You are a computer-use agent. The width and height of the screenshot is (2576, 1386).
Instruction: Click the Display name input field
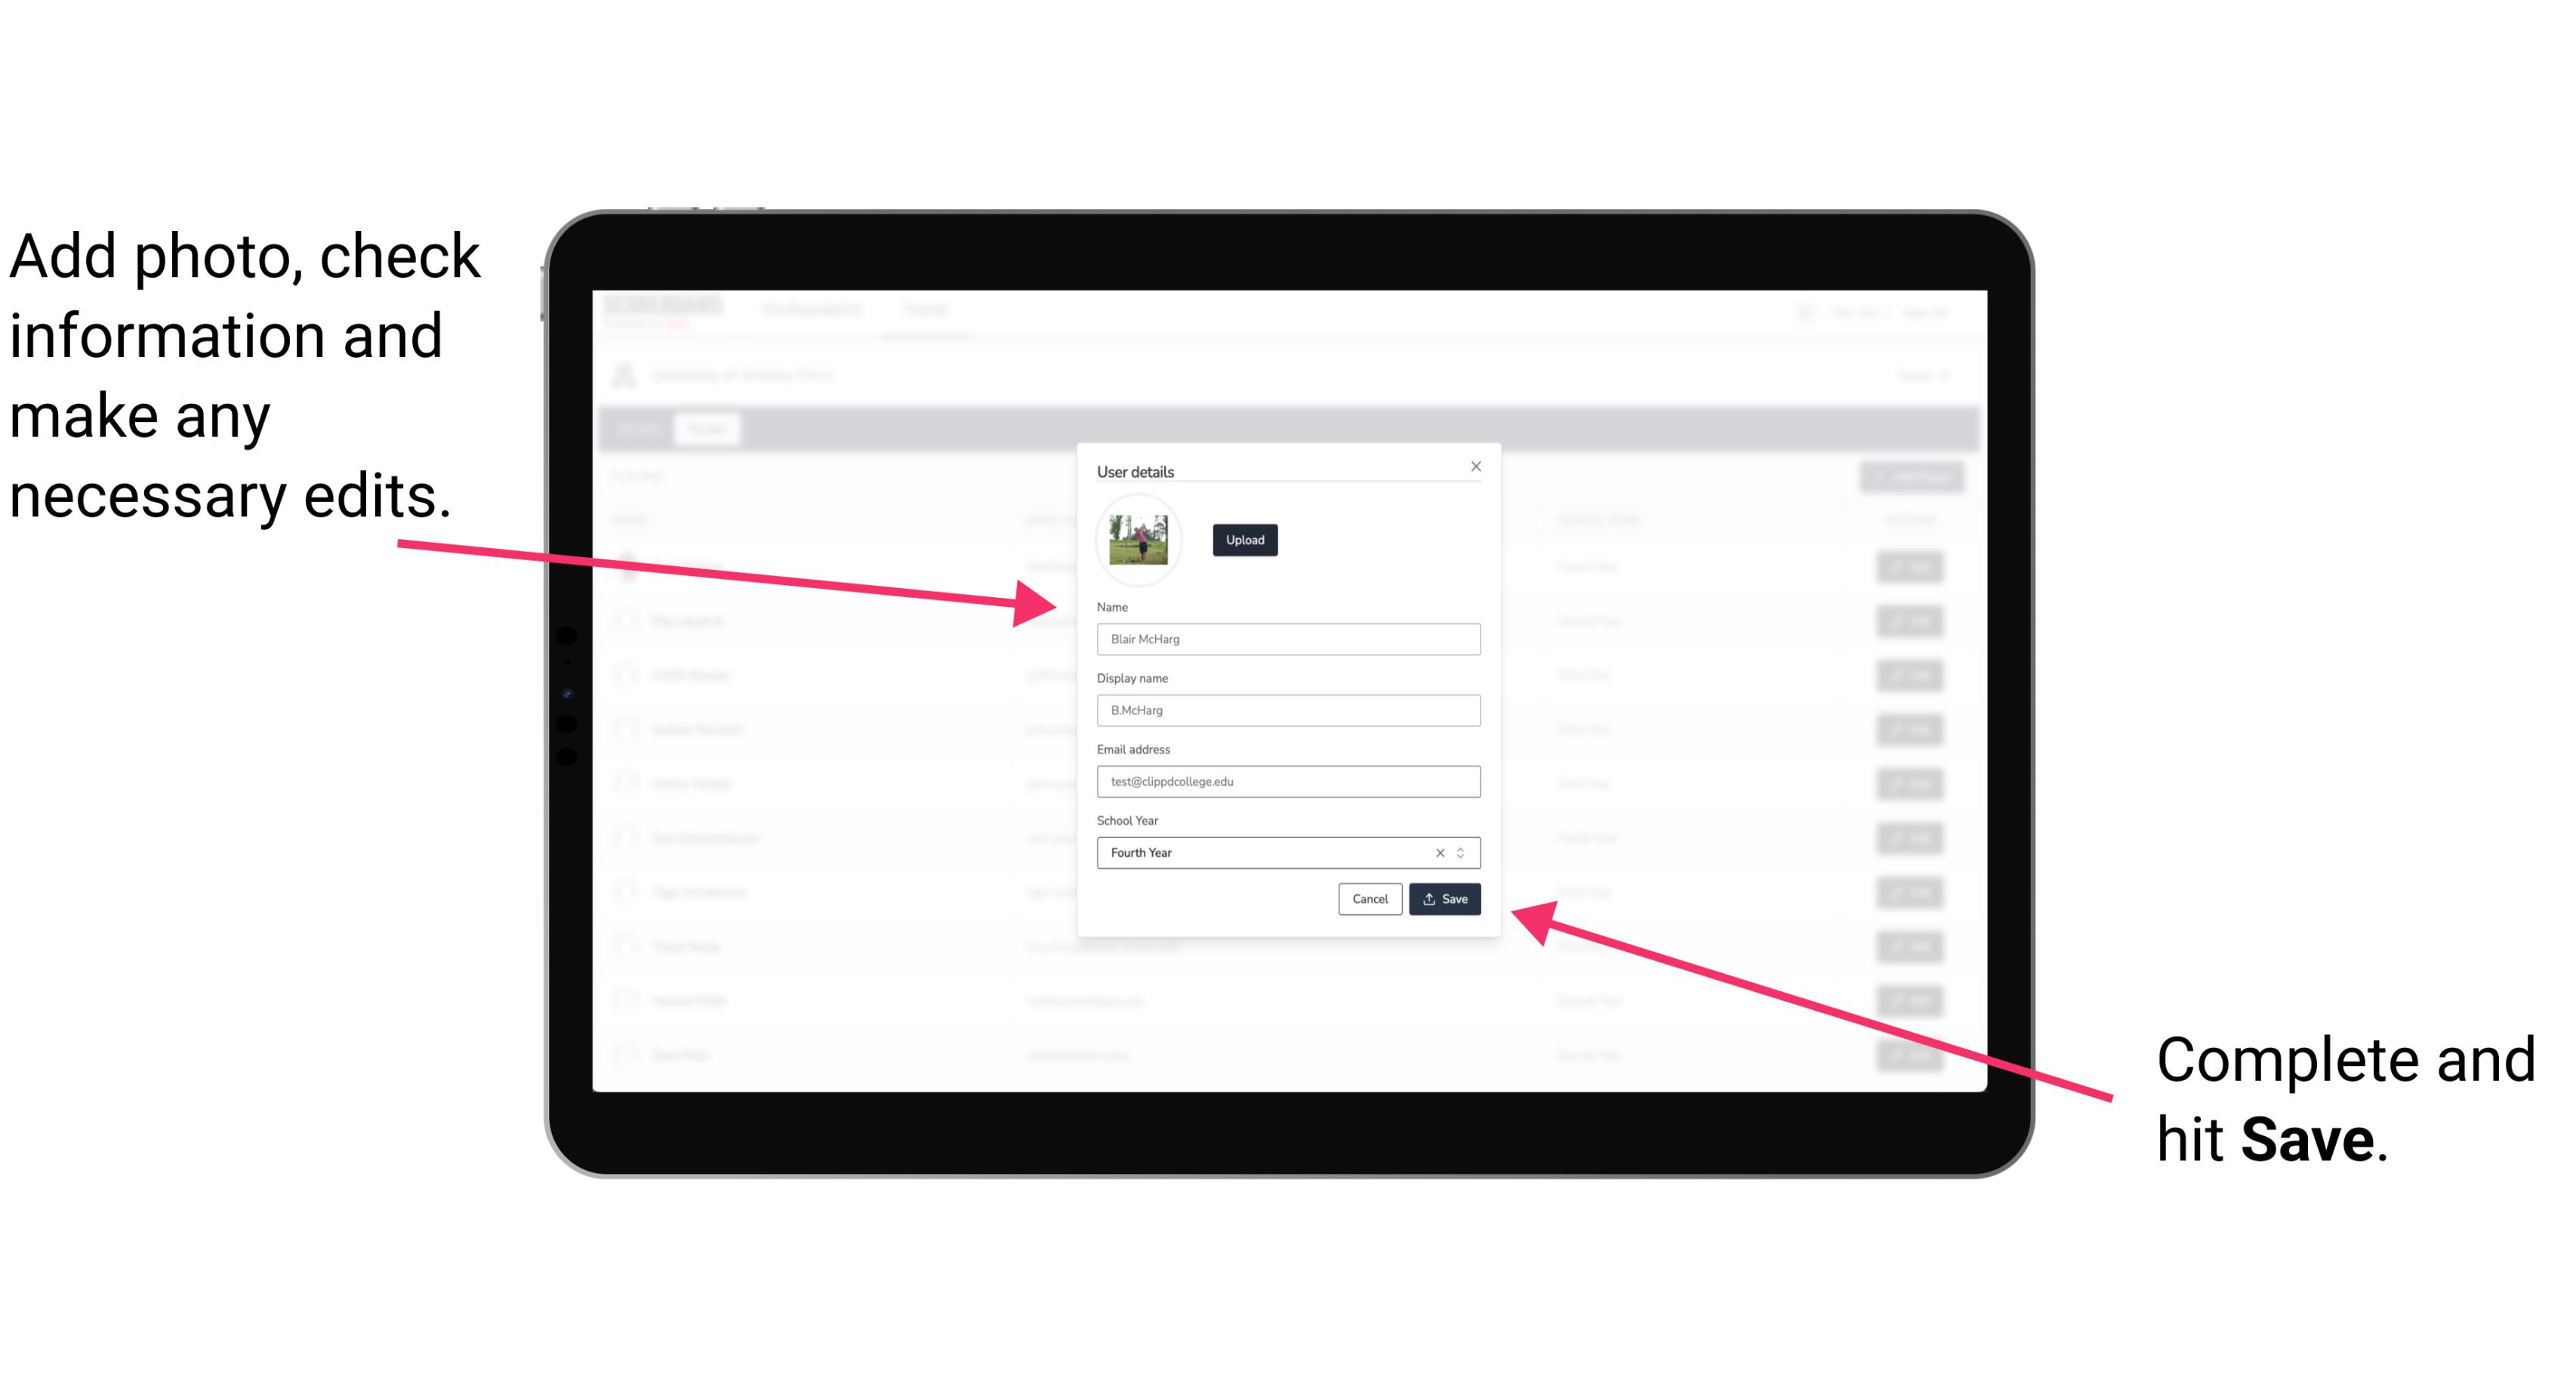tap(1289, 710)
